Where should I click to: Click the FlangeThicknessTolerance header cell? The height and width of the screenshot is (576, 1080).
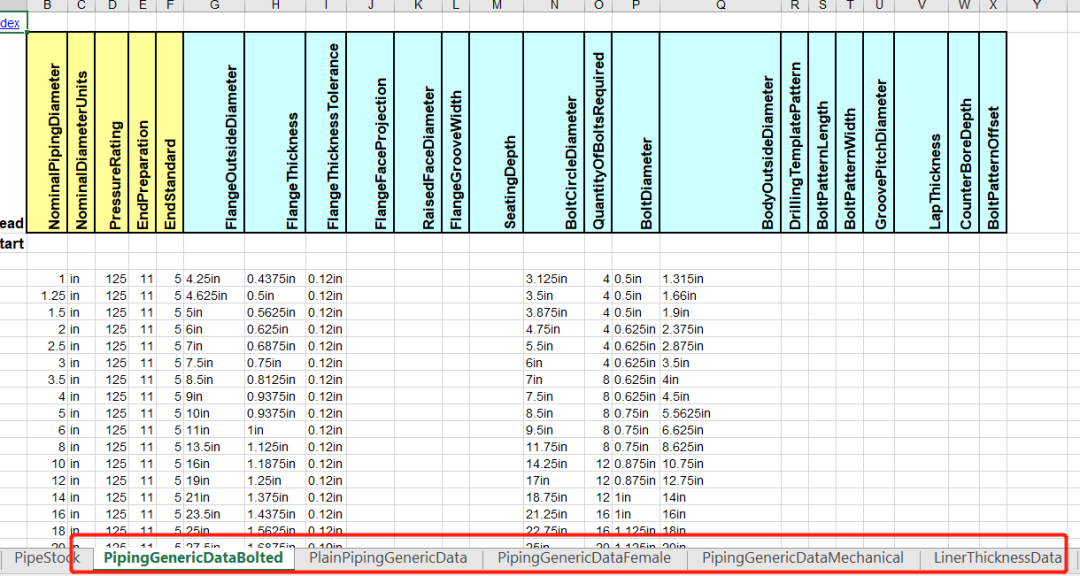coord(325,132)
